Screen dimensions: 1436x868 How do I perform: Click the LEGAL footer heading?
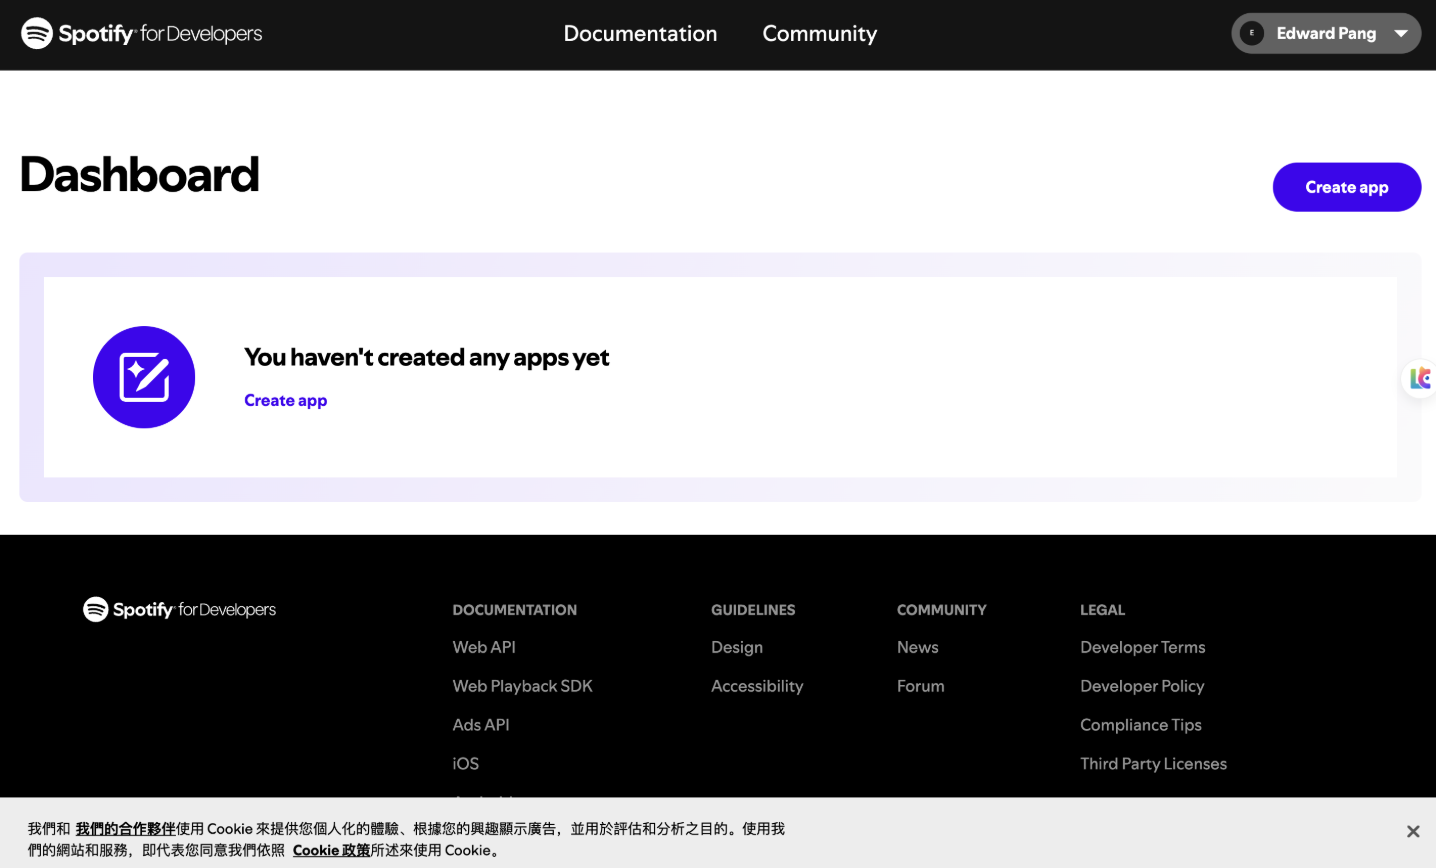[x=1102, y=610]
